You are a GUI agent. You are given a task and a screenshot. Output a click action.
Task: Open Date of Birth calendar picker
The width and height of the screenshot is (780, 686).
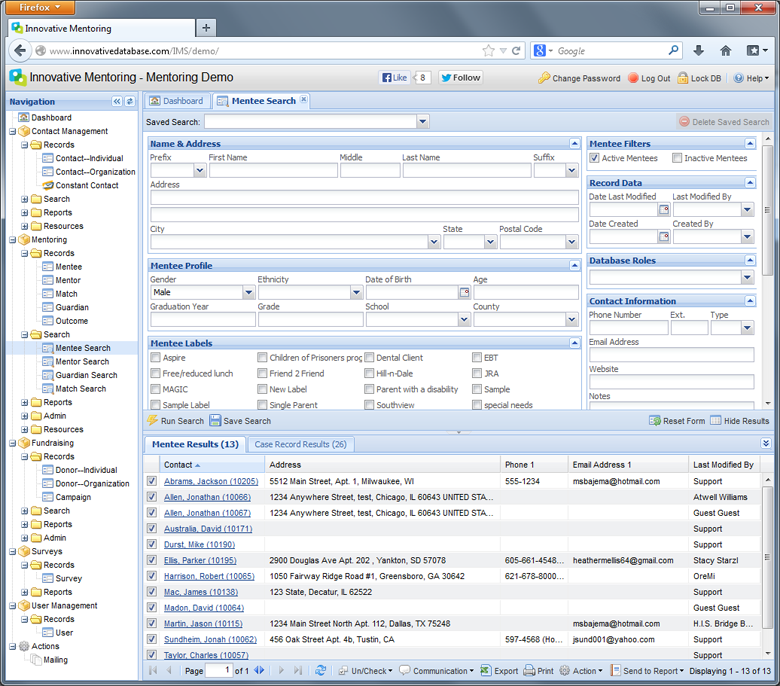pyautogui.click(x=464, y=293)
